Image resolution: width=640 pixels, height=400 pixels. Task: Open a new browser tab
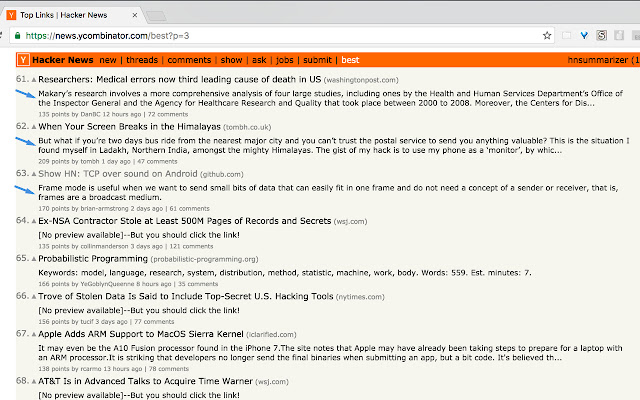coord(156,16)
